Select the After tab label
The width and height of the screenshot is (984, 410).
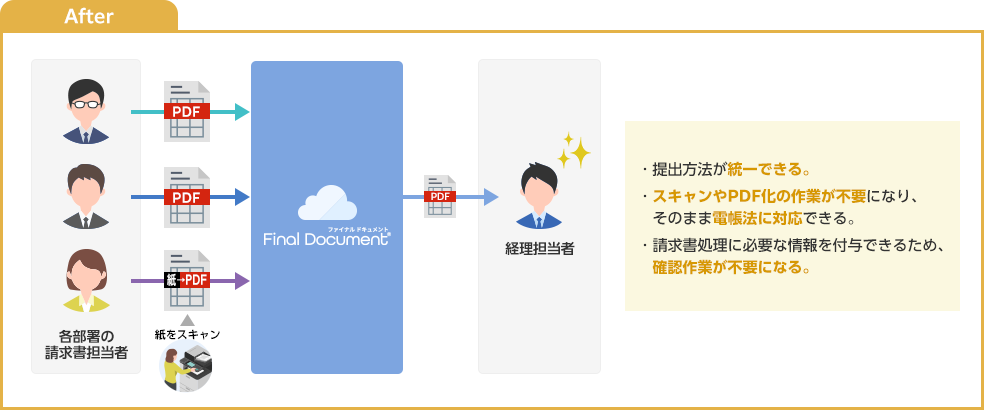click(x=90, y=16)
